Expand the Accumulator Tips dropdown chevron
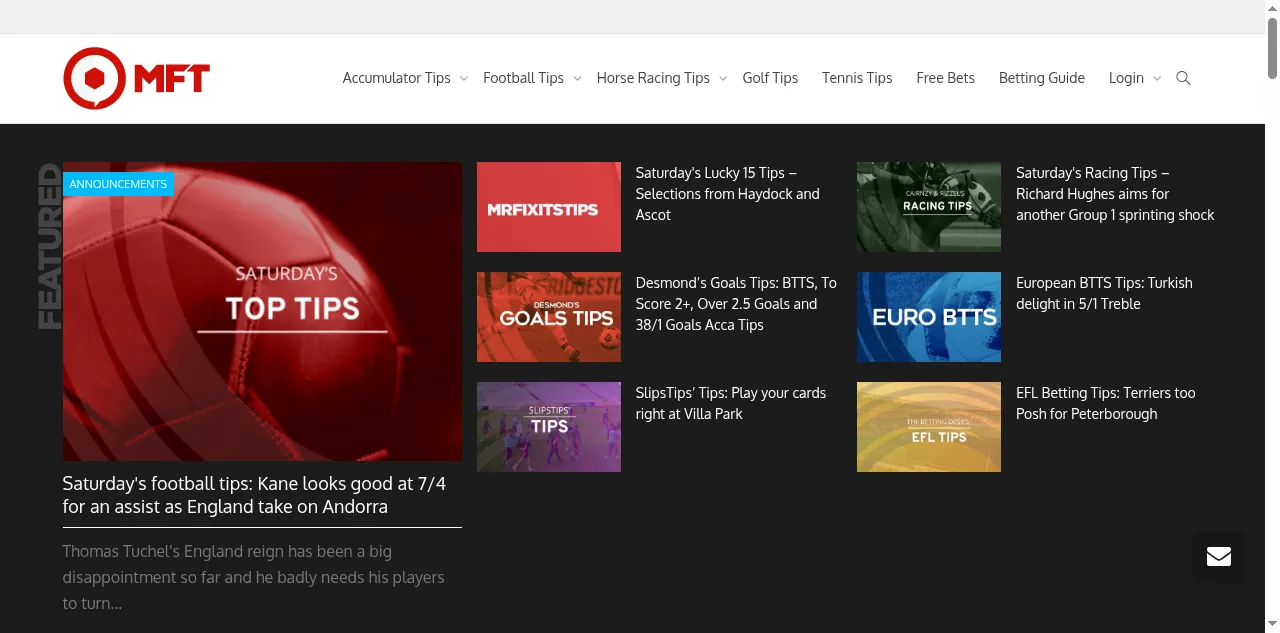The height and width of the screenshot is (633, 1280). tap(464, 79)
